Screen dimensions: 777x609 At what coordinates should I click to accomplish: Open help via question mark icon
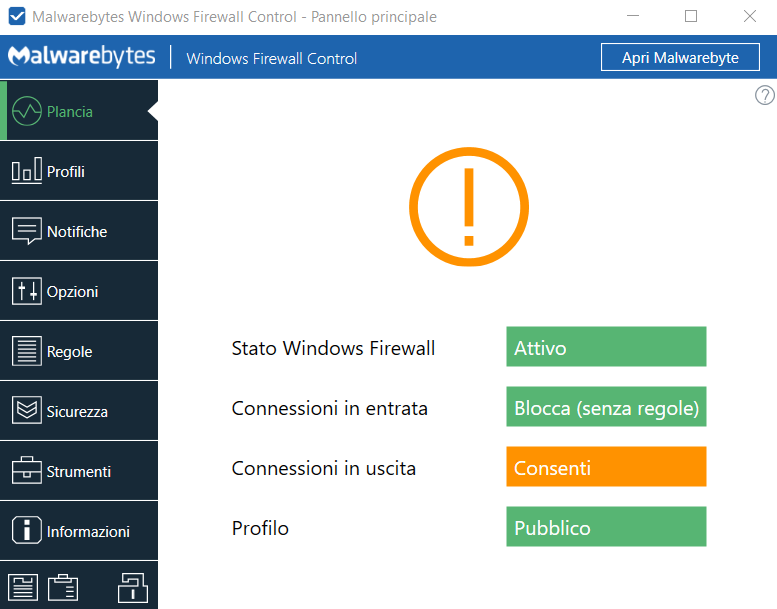coord(765,95)
